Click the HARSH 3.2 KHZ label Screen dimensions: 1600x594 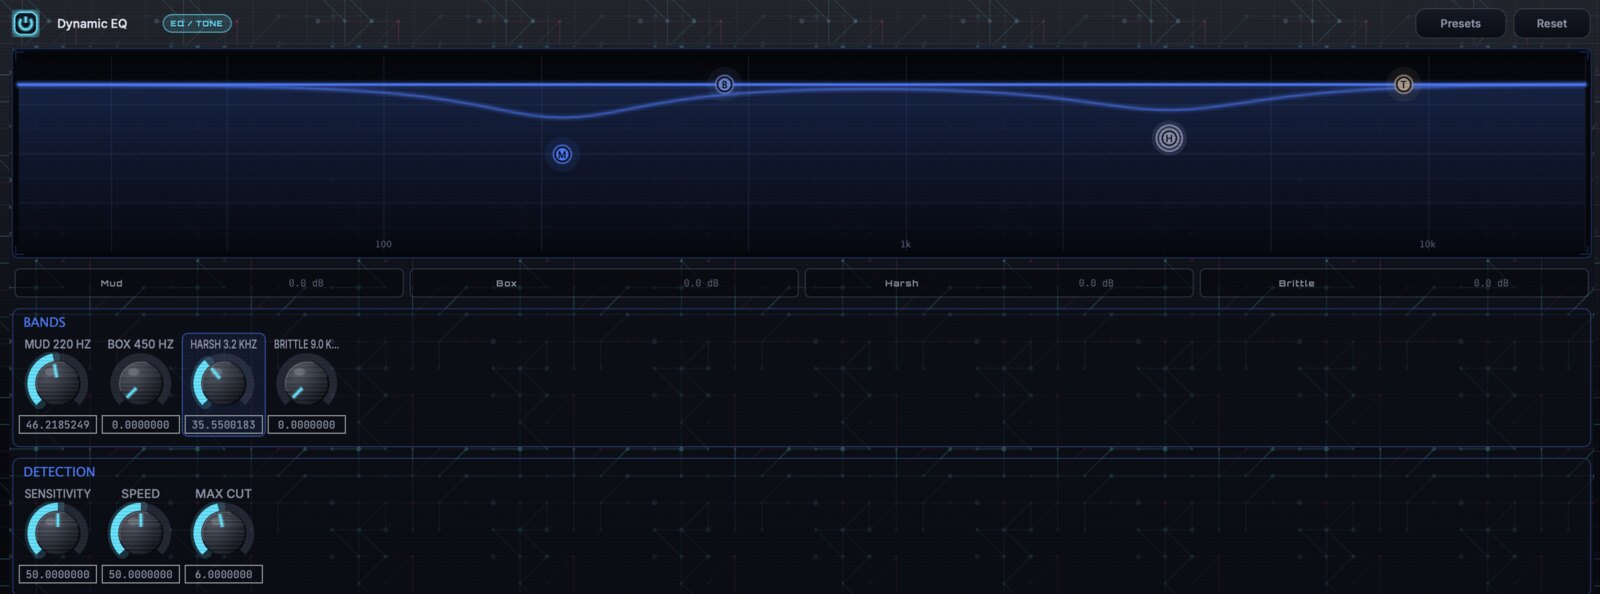[223, 344]
